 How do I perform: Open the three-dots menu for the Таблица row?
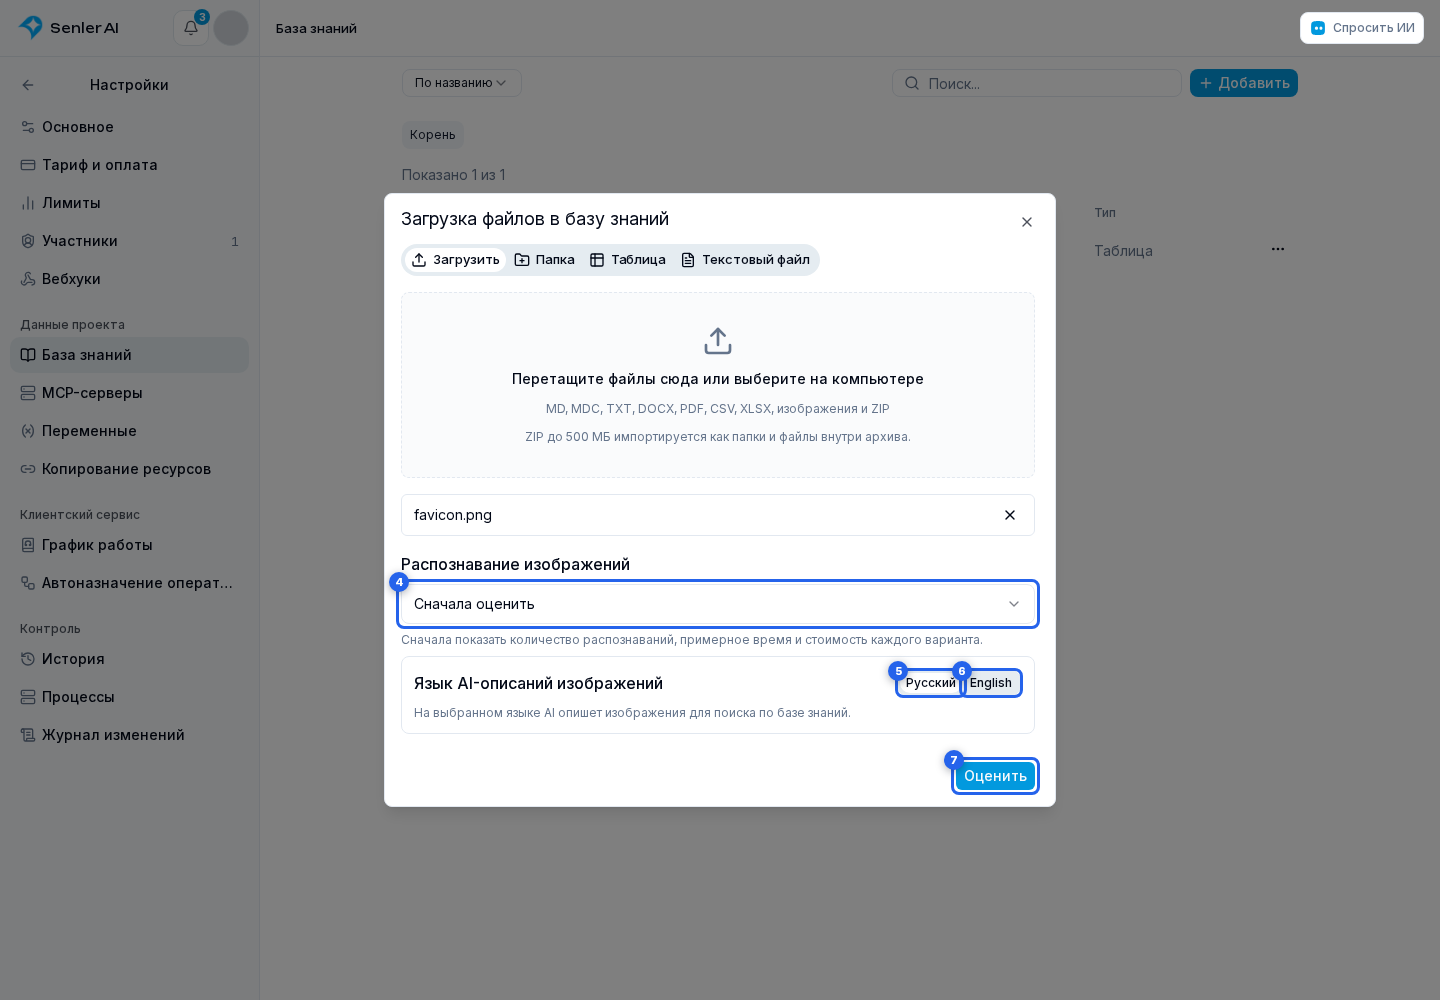pyautogui.click(x=1278, y=249)
